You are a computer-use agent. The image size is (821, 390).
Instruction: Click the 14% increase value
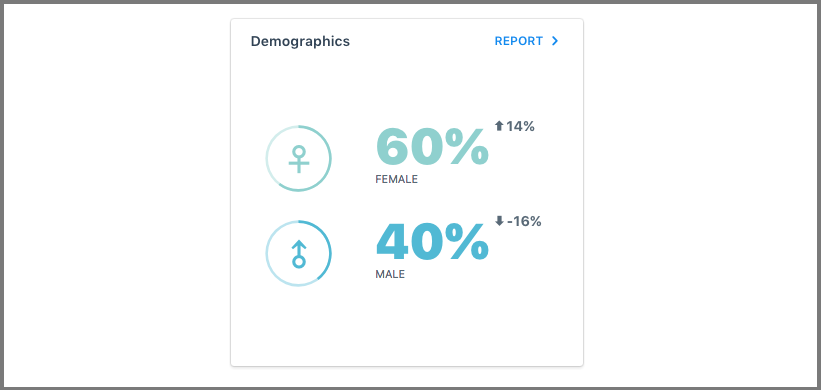click(520, 126)
